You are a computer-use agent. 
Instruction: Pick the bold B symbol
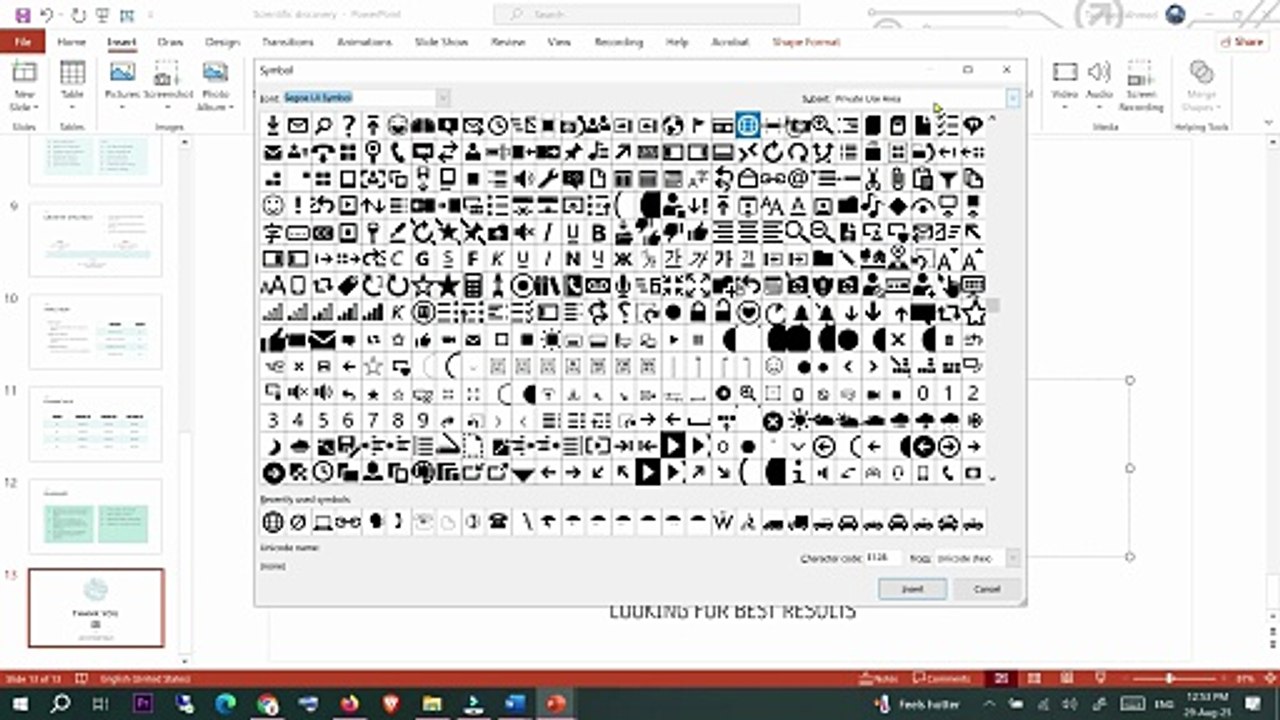[598, 232]
